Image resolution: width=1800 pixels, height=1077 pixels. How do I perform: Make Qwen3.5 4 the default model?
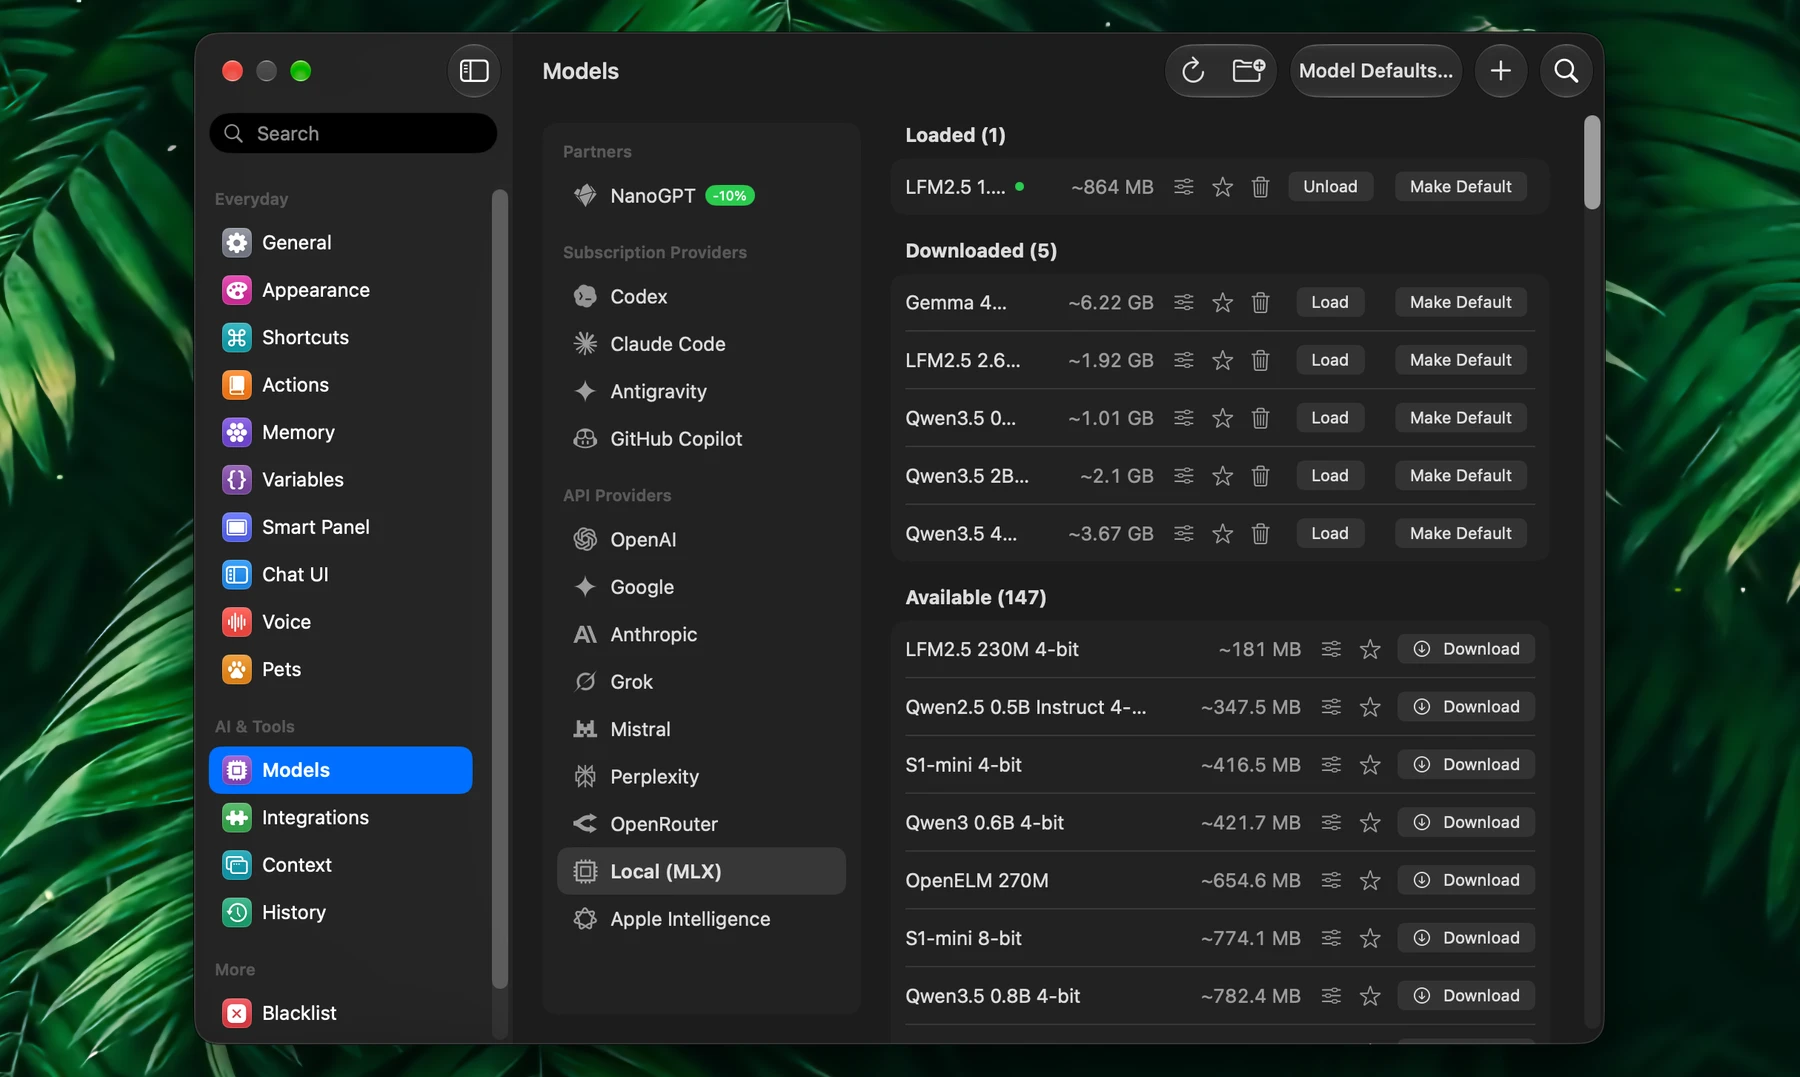pos(1460,534)
